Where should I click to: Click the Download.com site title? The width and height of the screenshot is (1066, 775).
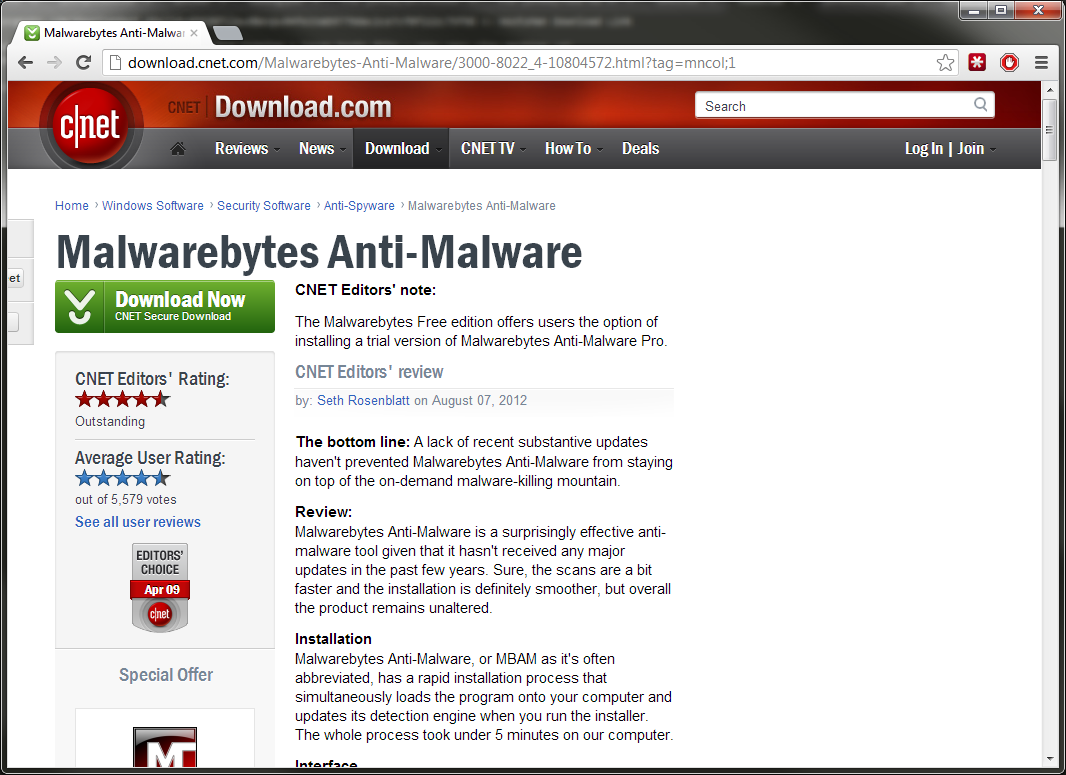303,107
